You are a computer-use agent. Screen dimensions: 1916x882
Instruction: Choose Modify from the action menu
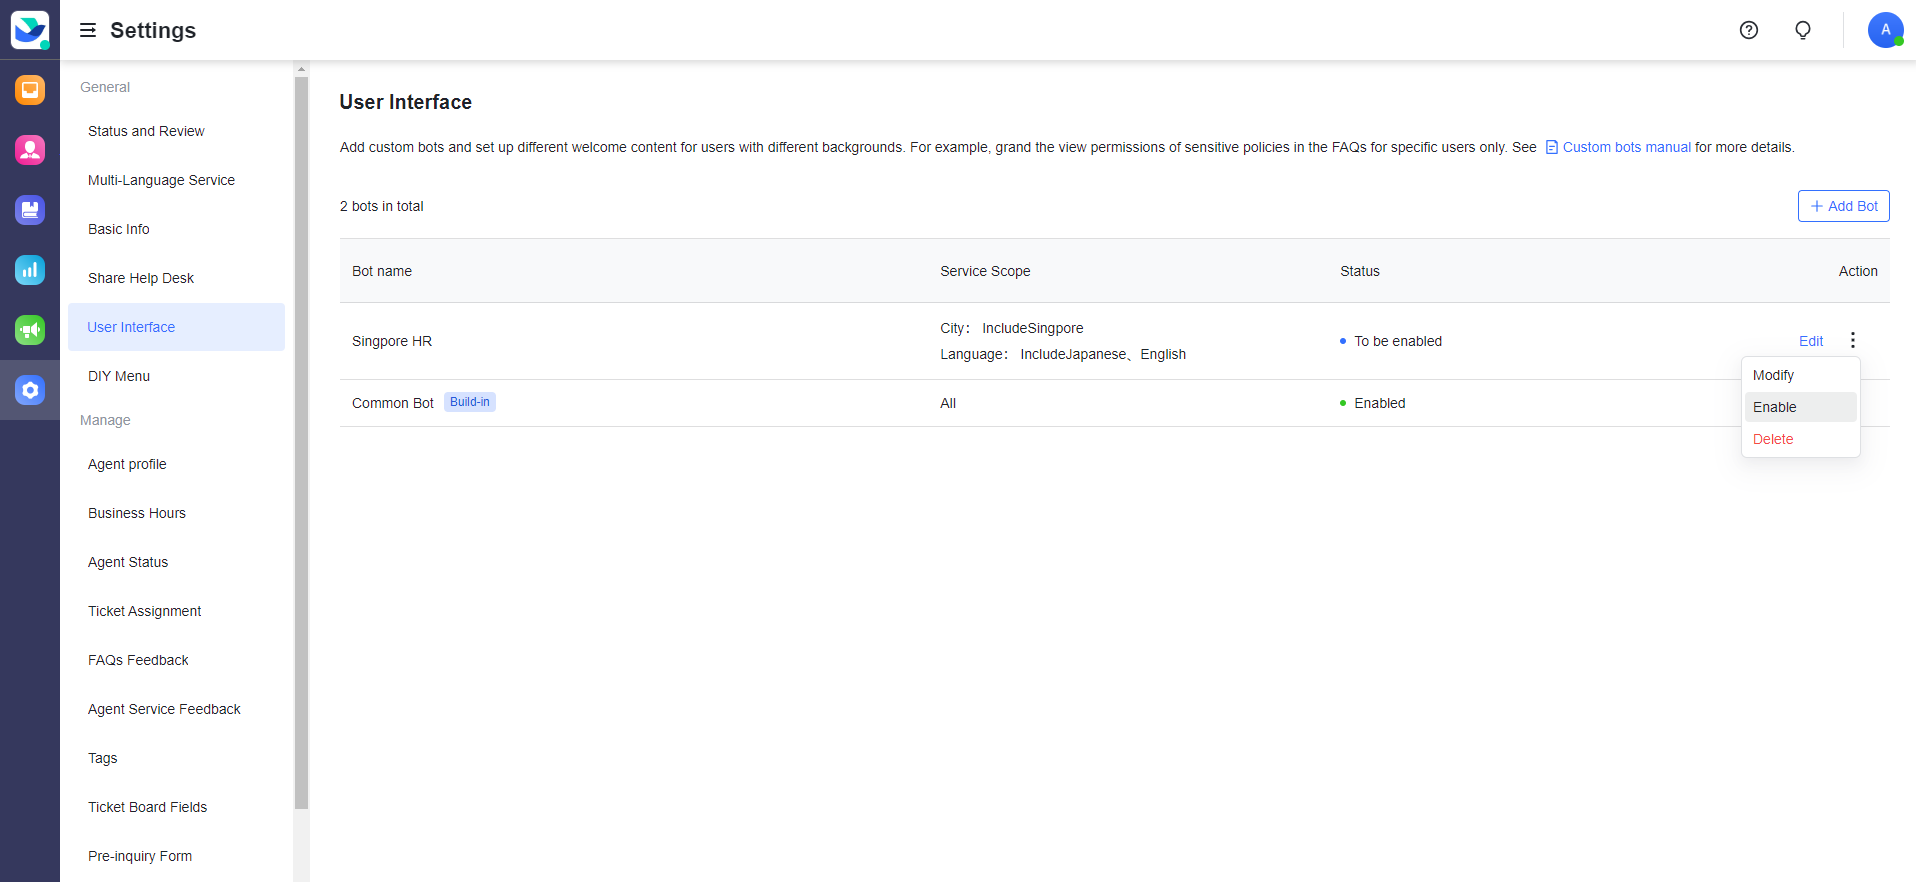pos(1773,375)
